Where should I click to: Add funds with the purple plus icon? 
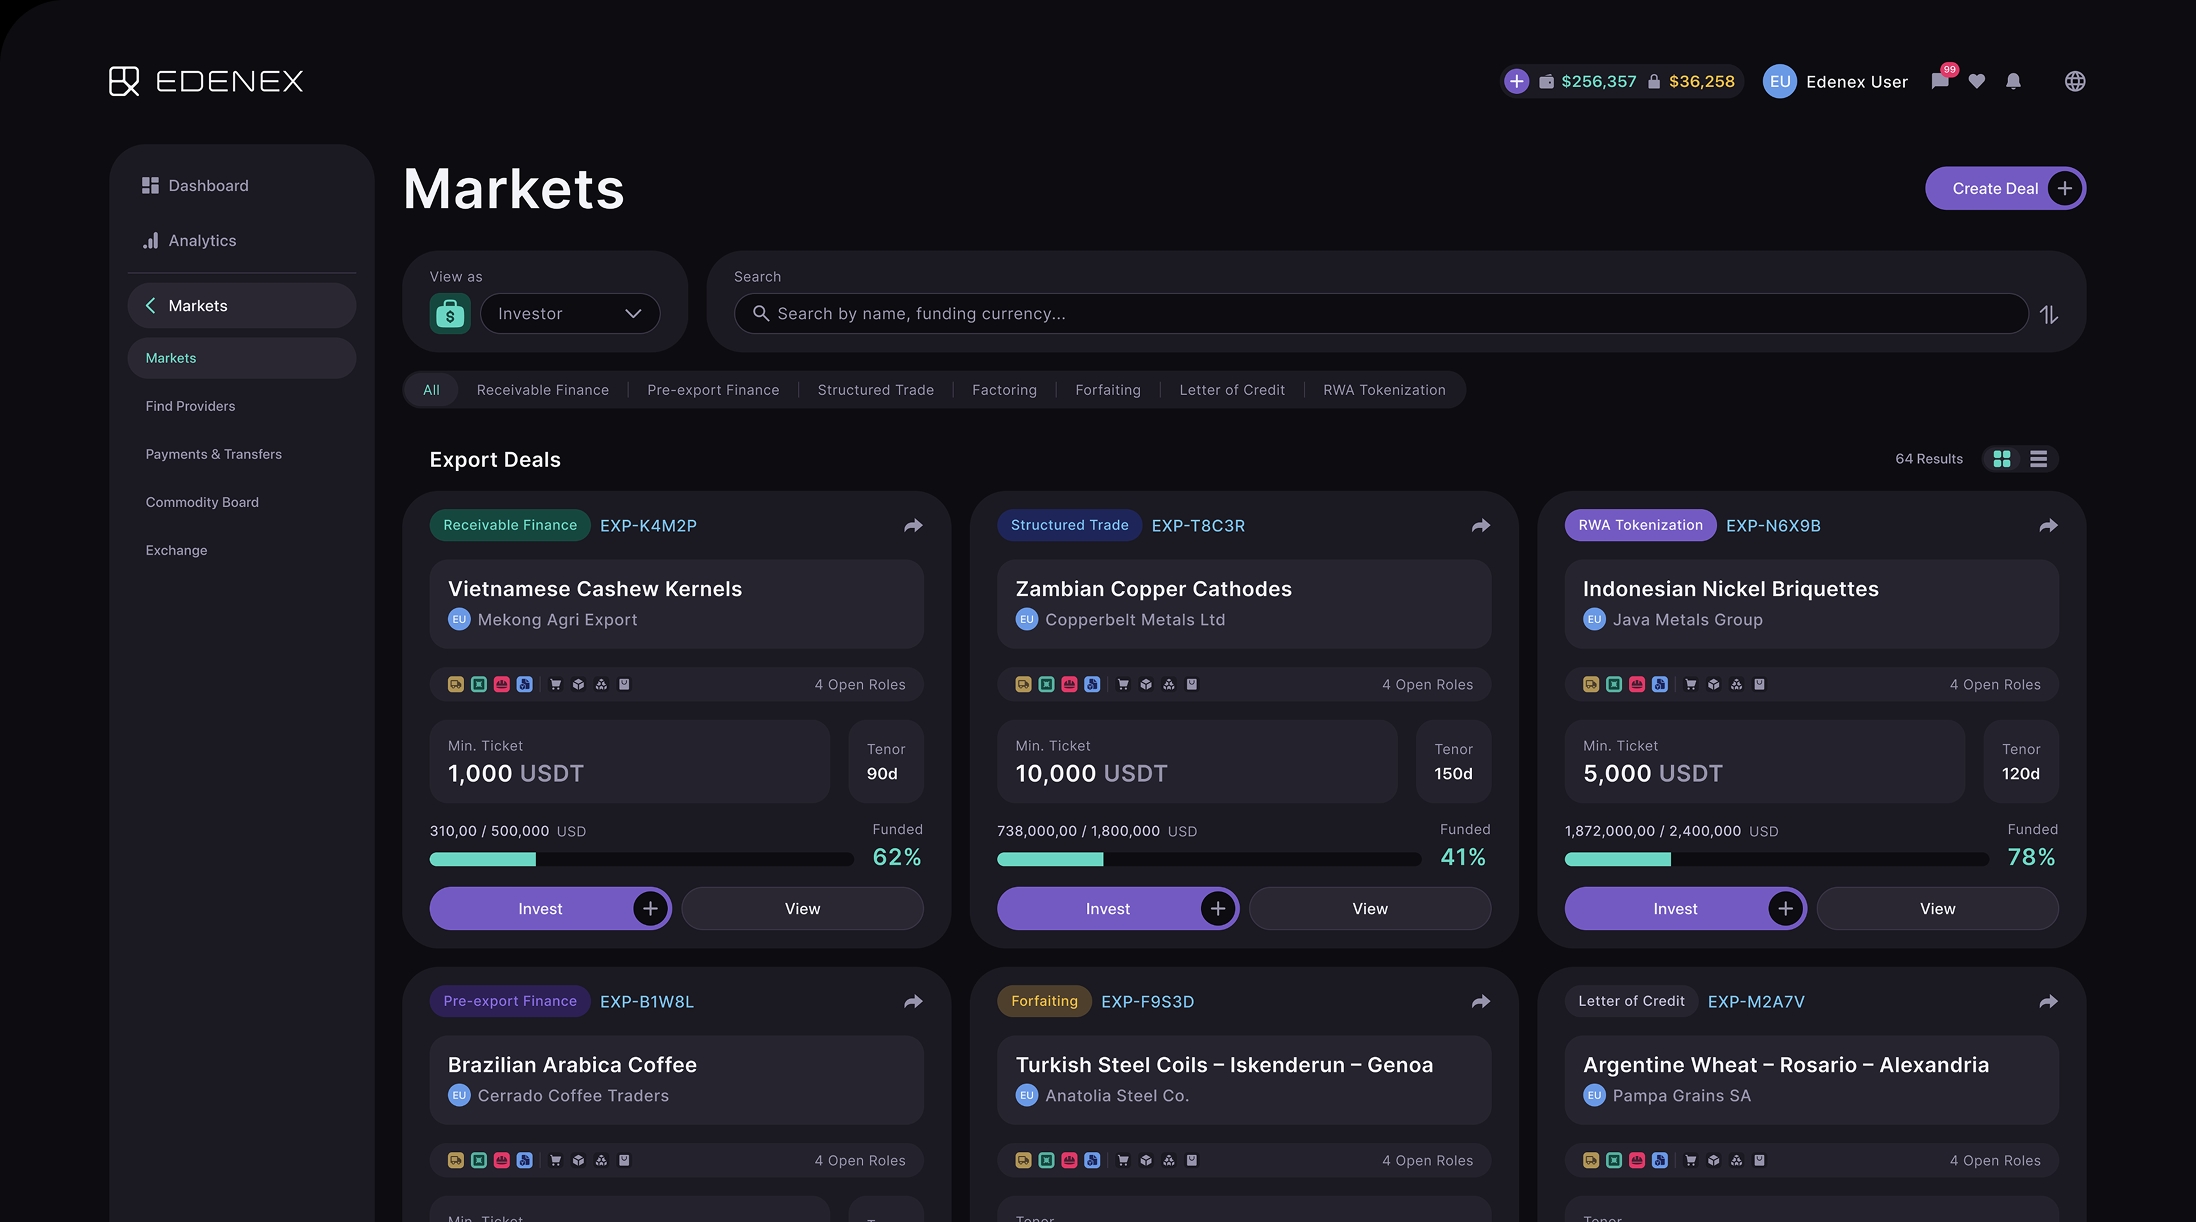coord(1517,81)
